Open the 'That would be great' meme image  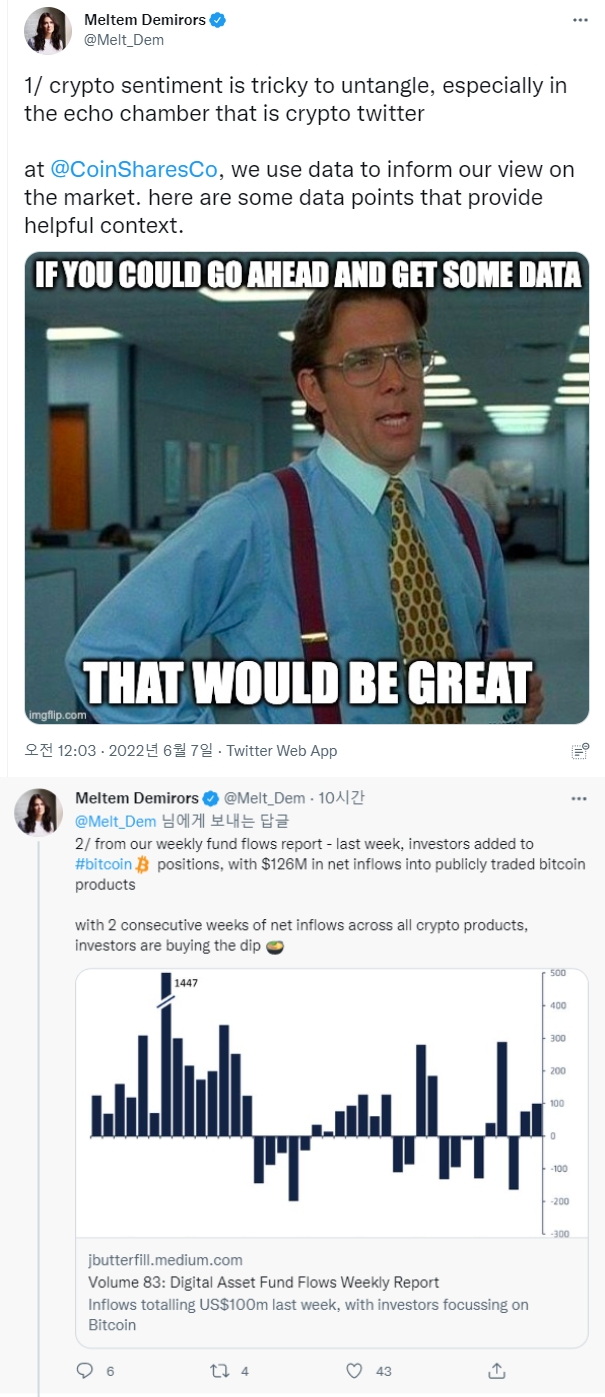coord(307,488)
